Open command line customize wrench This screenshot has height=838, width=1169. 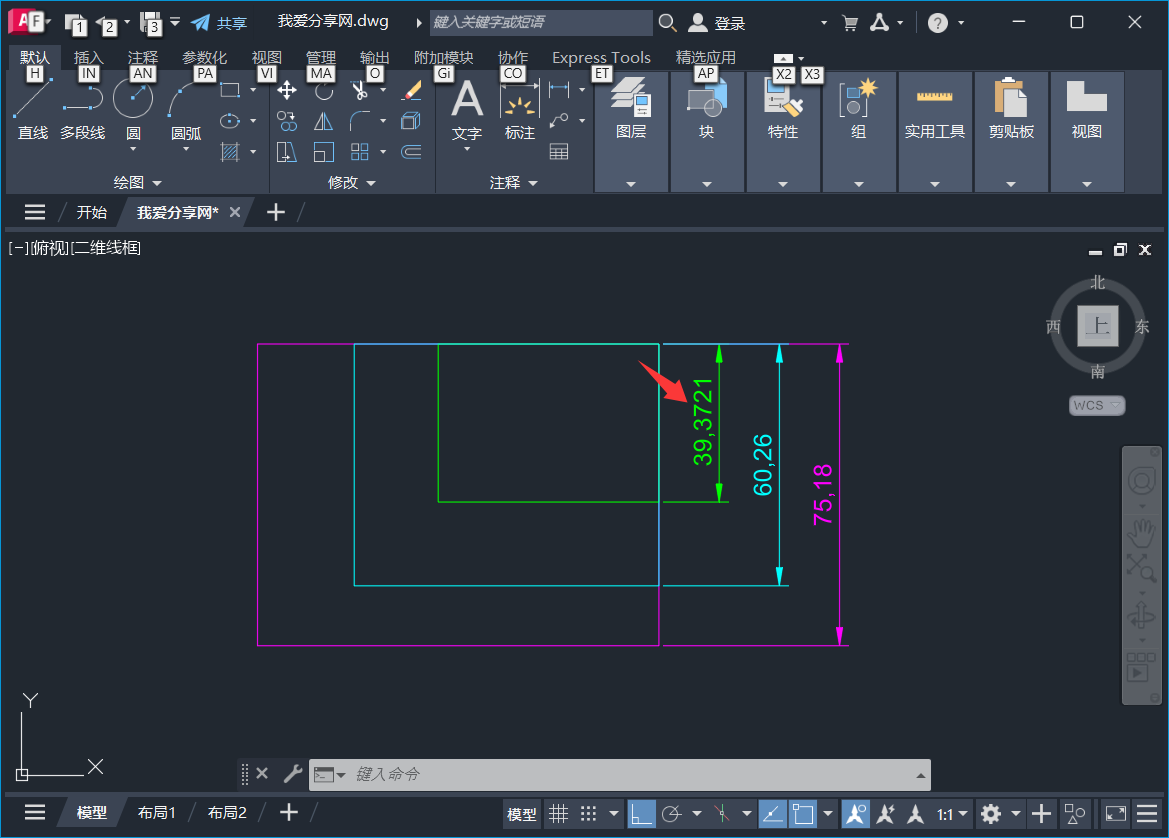pos(292,775)
